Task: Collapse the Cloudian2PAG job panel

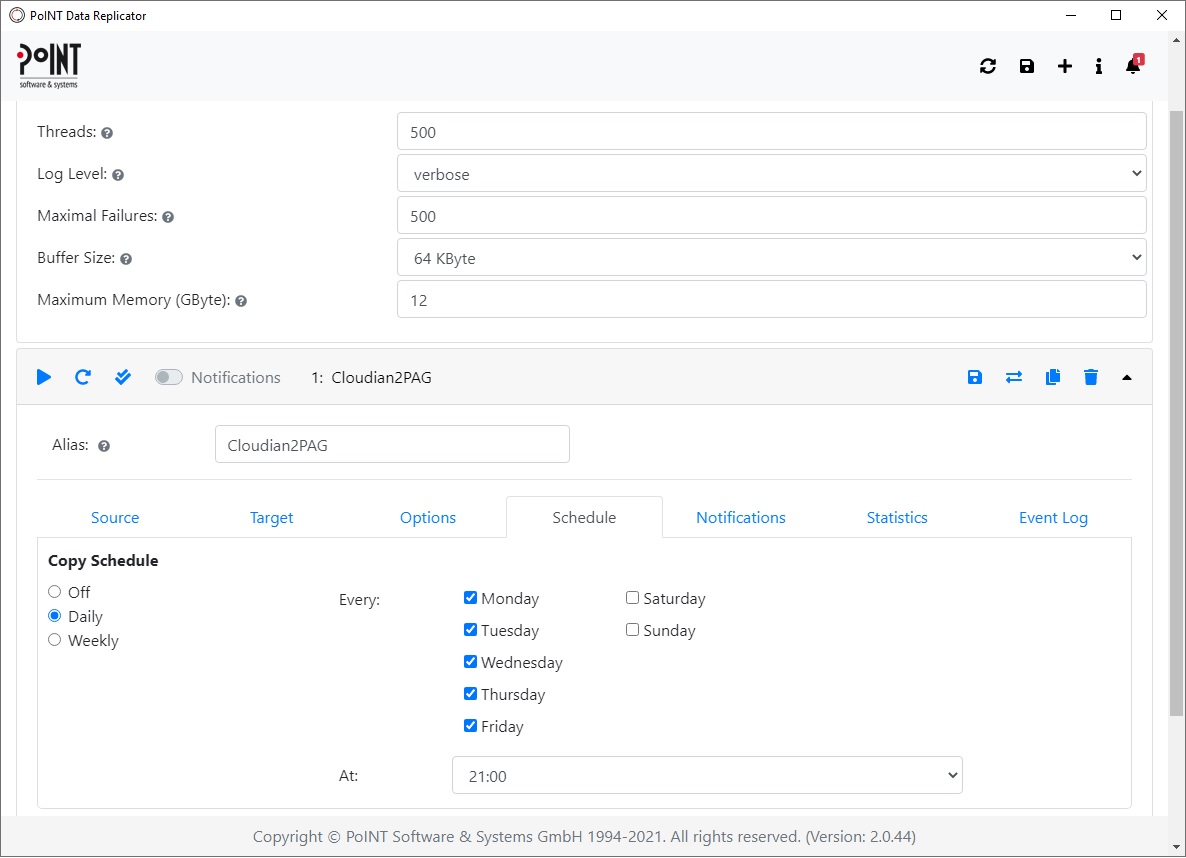Action: [x=1127, y=377]
